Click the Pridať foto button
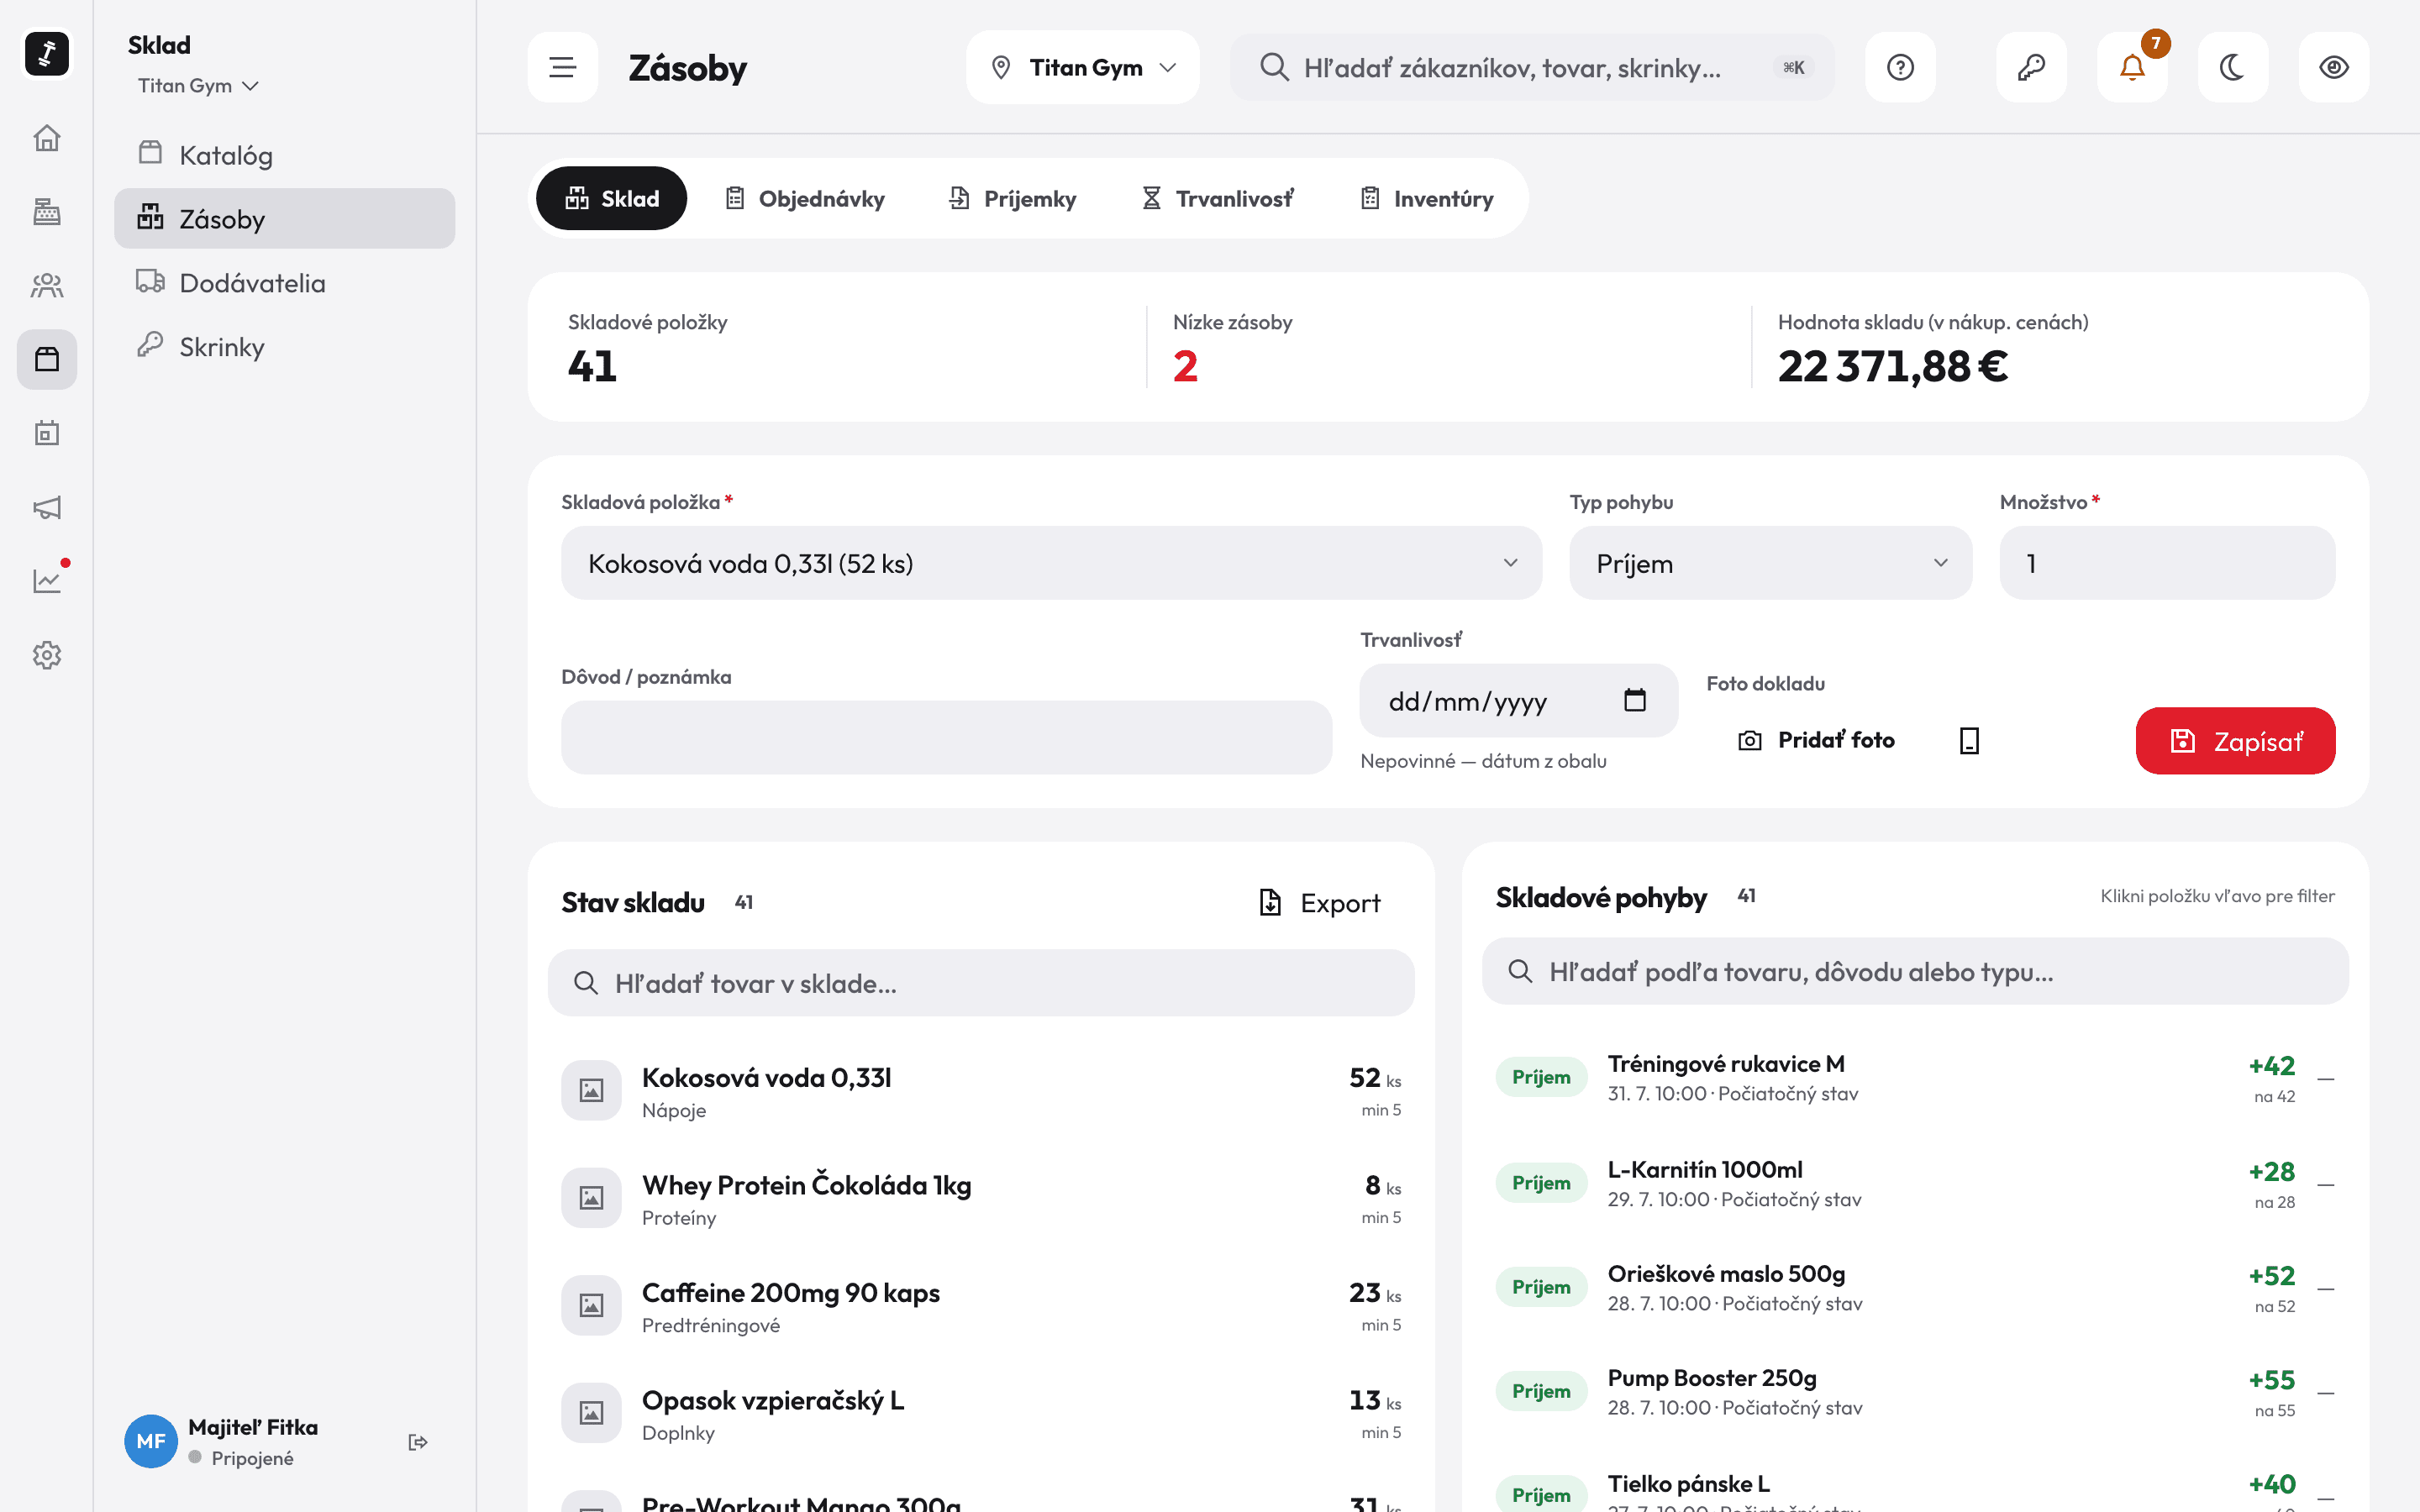Viewport: 2420px width, 1512px height. click(1816, 740)
